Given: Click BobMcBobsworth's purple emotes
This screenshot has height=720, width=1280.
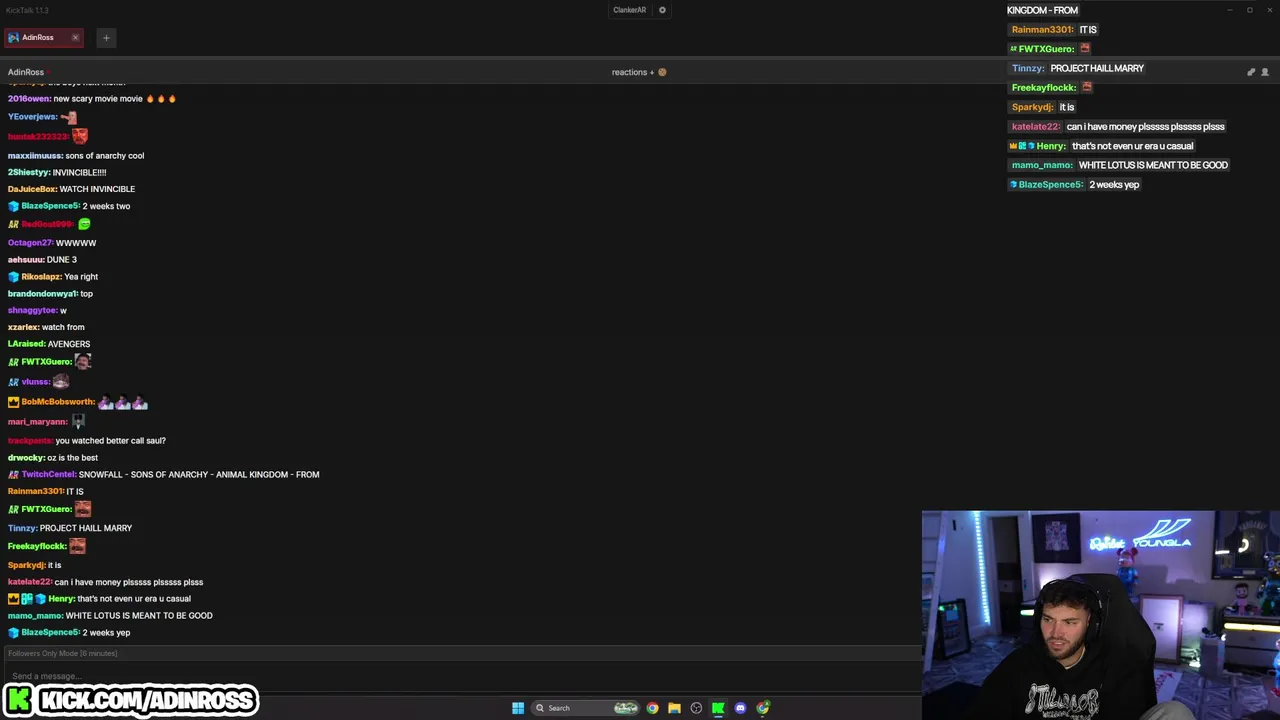Looking at the screenshot, I should [x=123, y=403].
